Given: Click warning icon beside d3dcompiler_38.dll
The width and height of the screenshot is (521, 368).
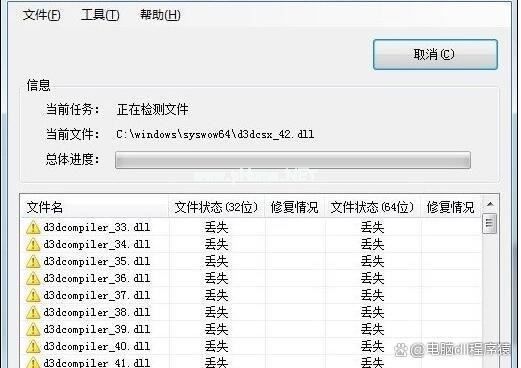Looking at the screenshot, I should coord(33,313).
